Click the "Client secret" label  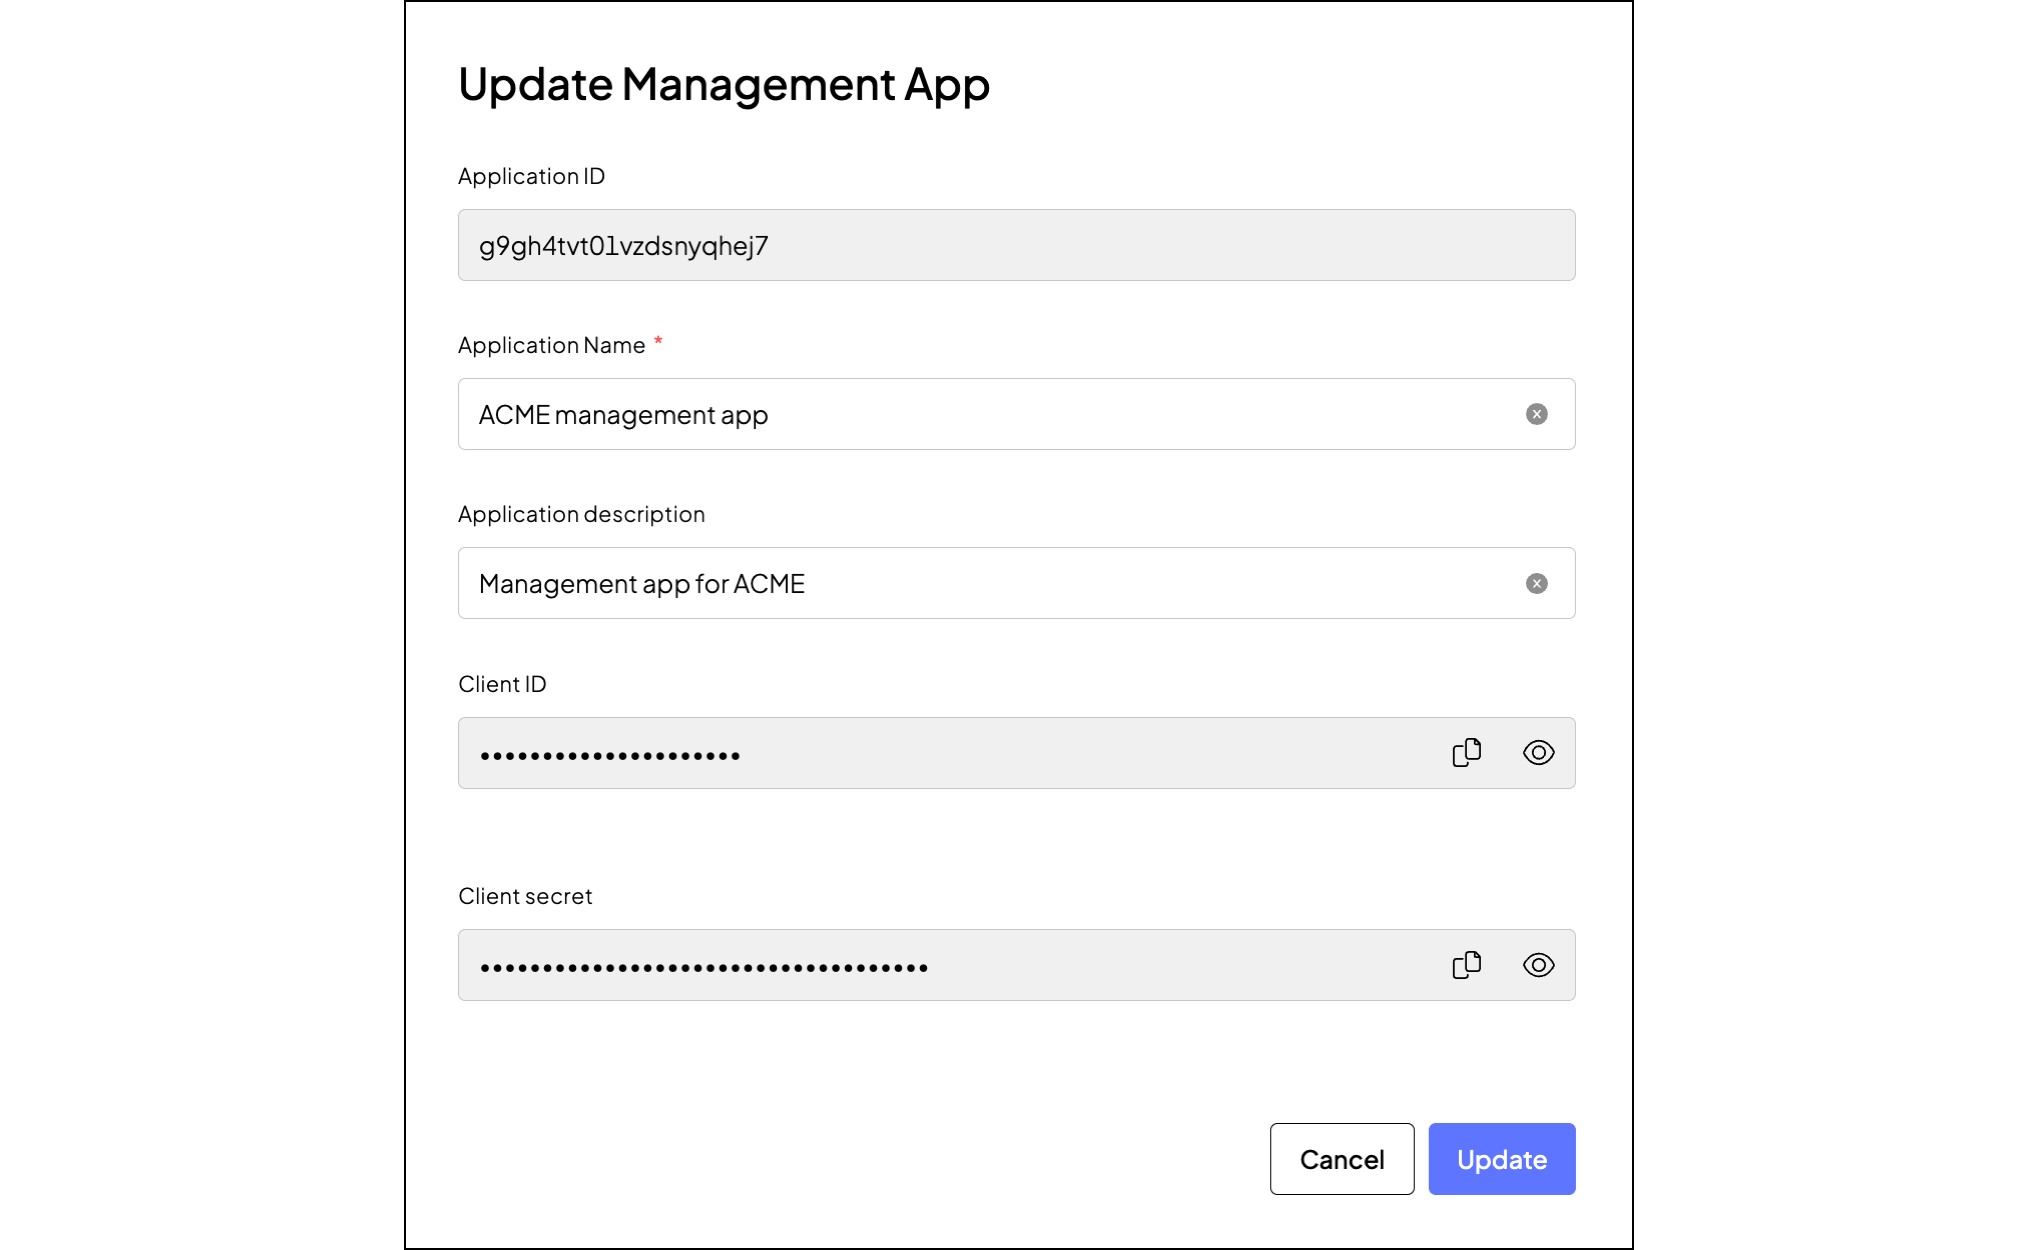pos(525,896)
